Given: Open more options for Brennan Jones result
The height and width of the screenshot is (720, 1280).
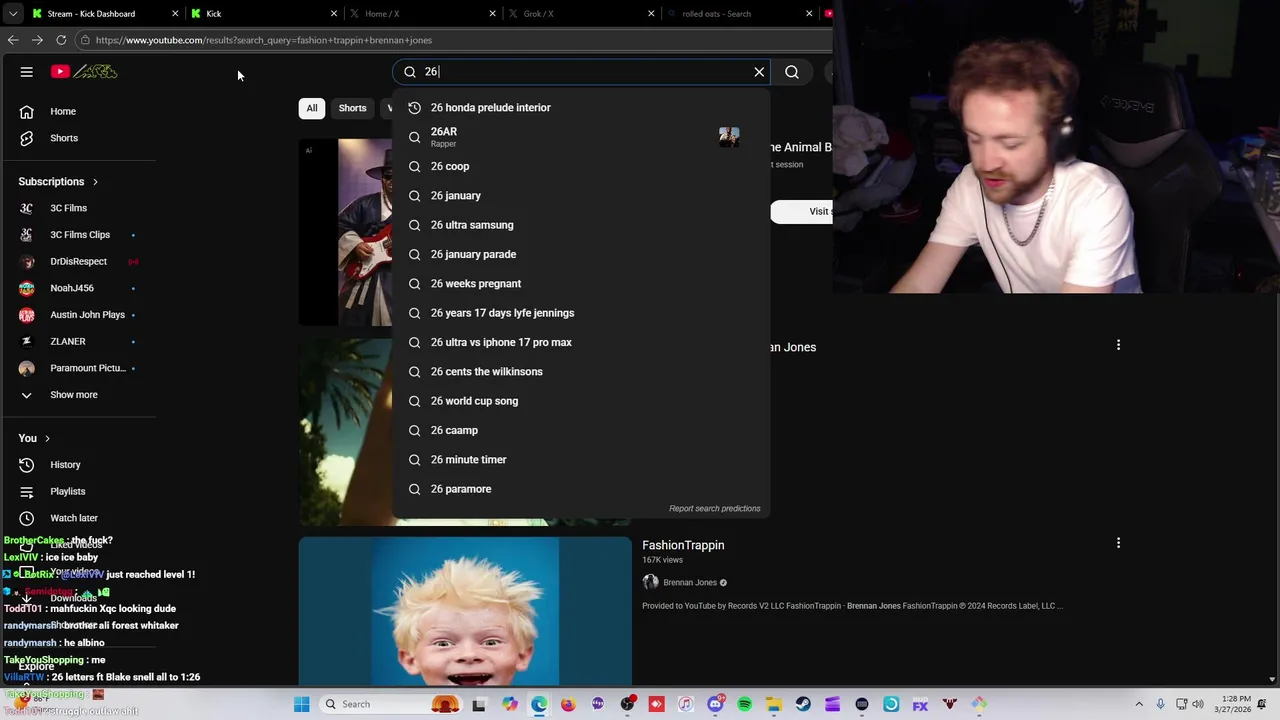Looking at the screenshot, I should pos(1118,345).
